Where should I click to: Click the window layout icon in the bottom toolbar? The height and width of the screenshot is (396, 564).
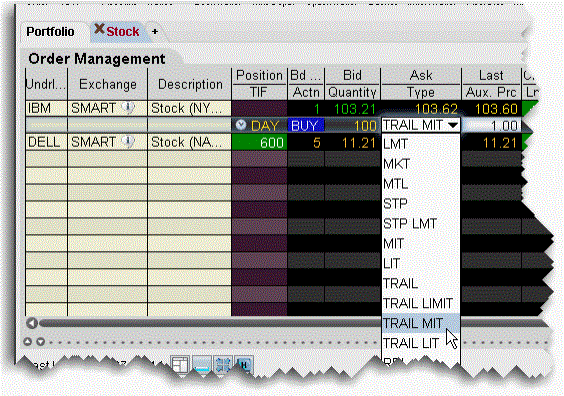pyautogui.click(x=179, y=365)
